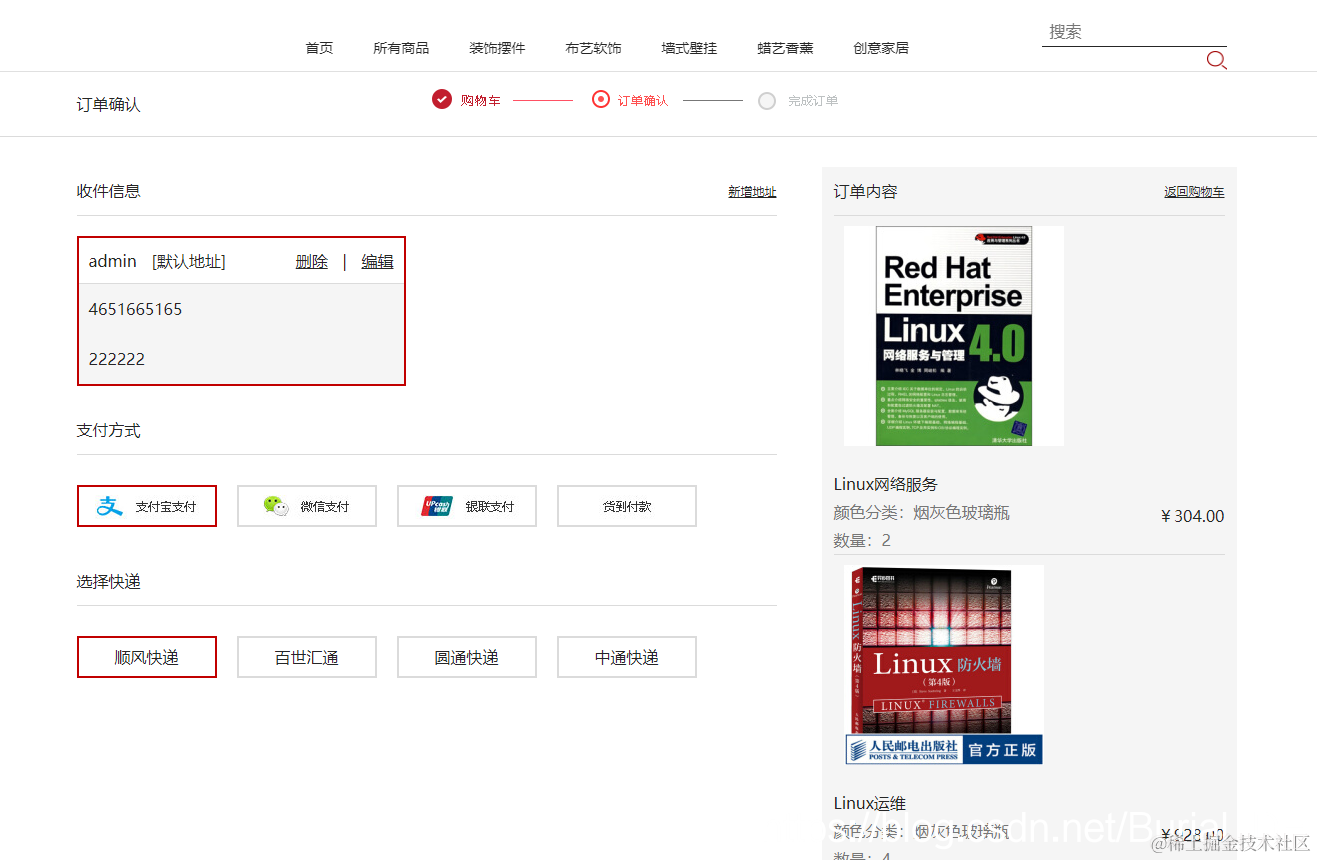Screen dimensions: 1317x860
Task: Click the 完成订单 step label
Action: point(813,101)
